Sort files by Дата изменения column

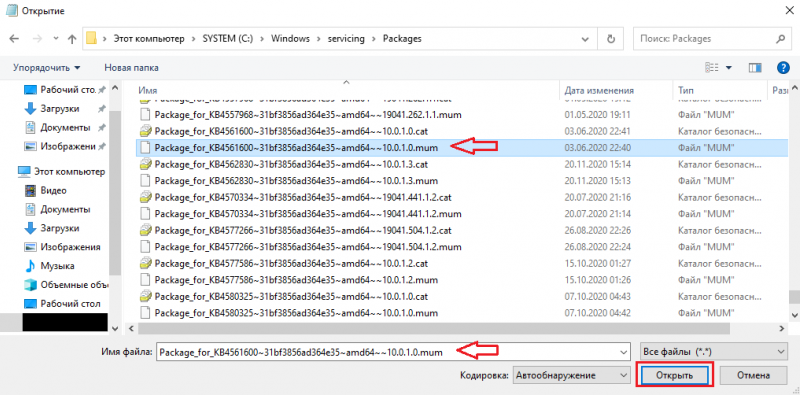599,90
